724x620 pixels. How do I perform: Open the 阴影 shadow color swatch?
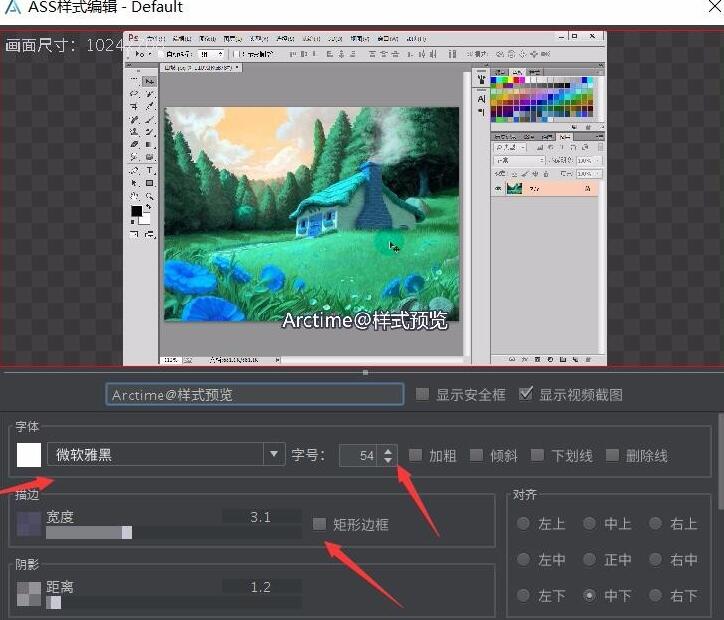click(29, 594)
